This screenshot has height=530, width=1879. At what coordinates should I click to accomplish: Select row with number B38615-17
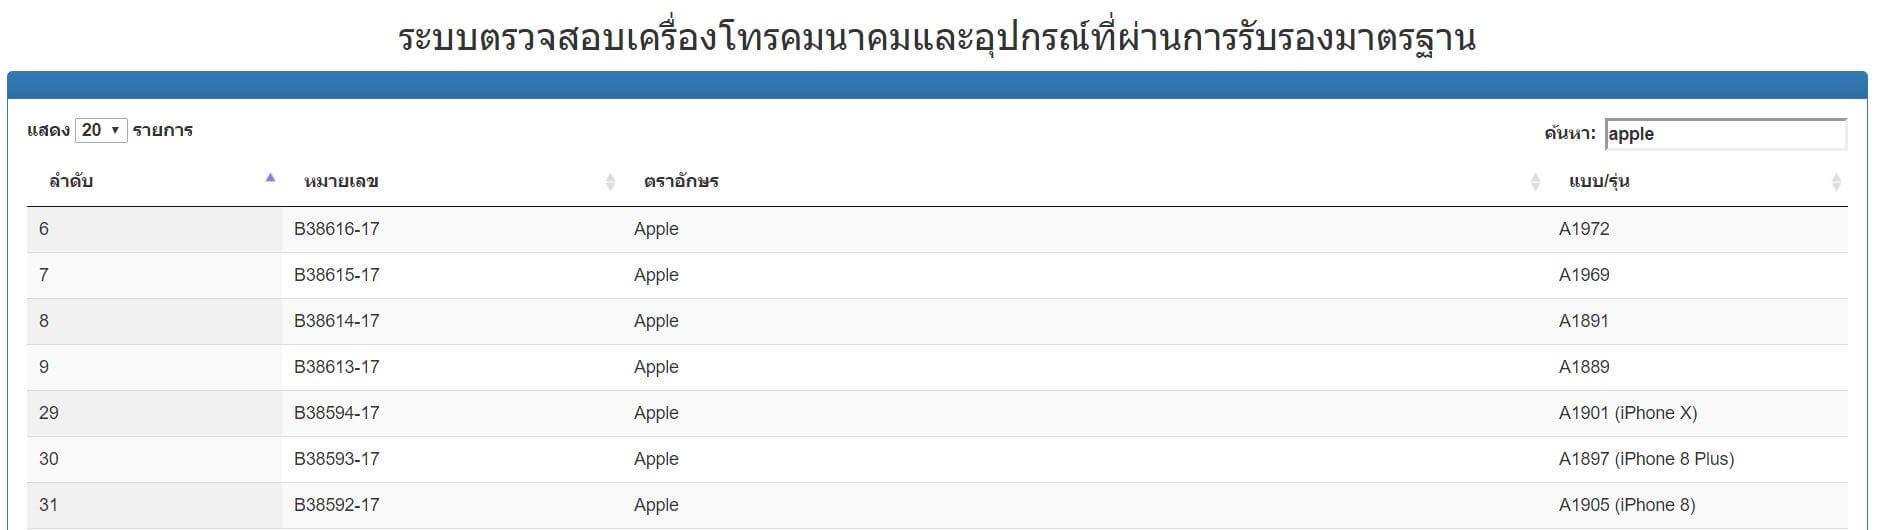click(x=937, y=275)
